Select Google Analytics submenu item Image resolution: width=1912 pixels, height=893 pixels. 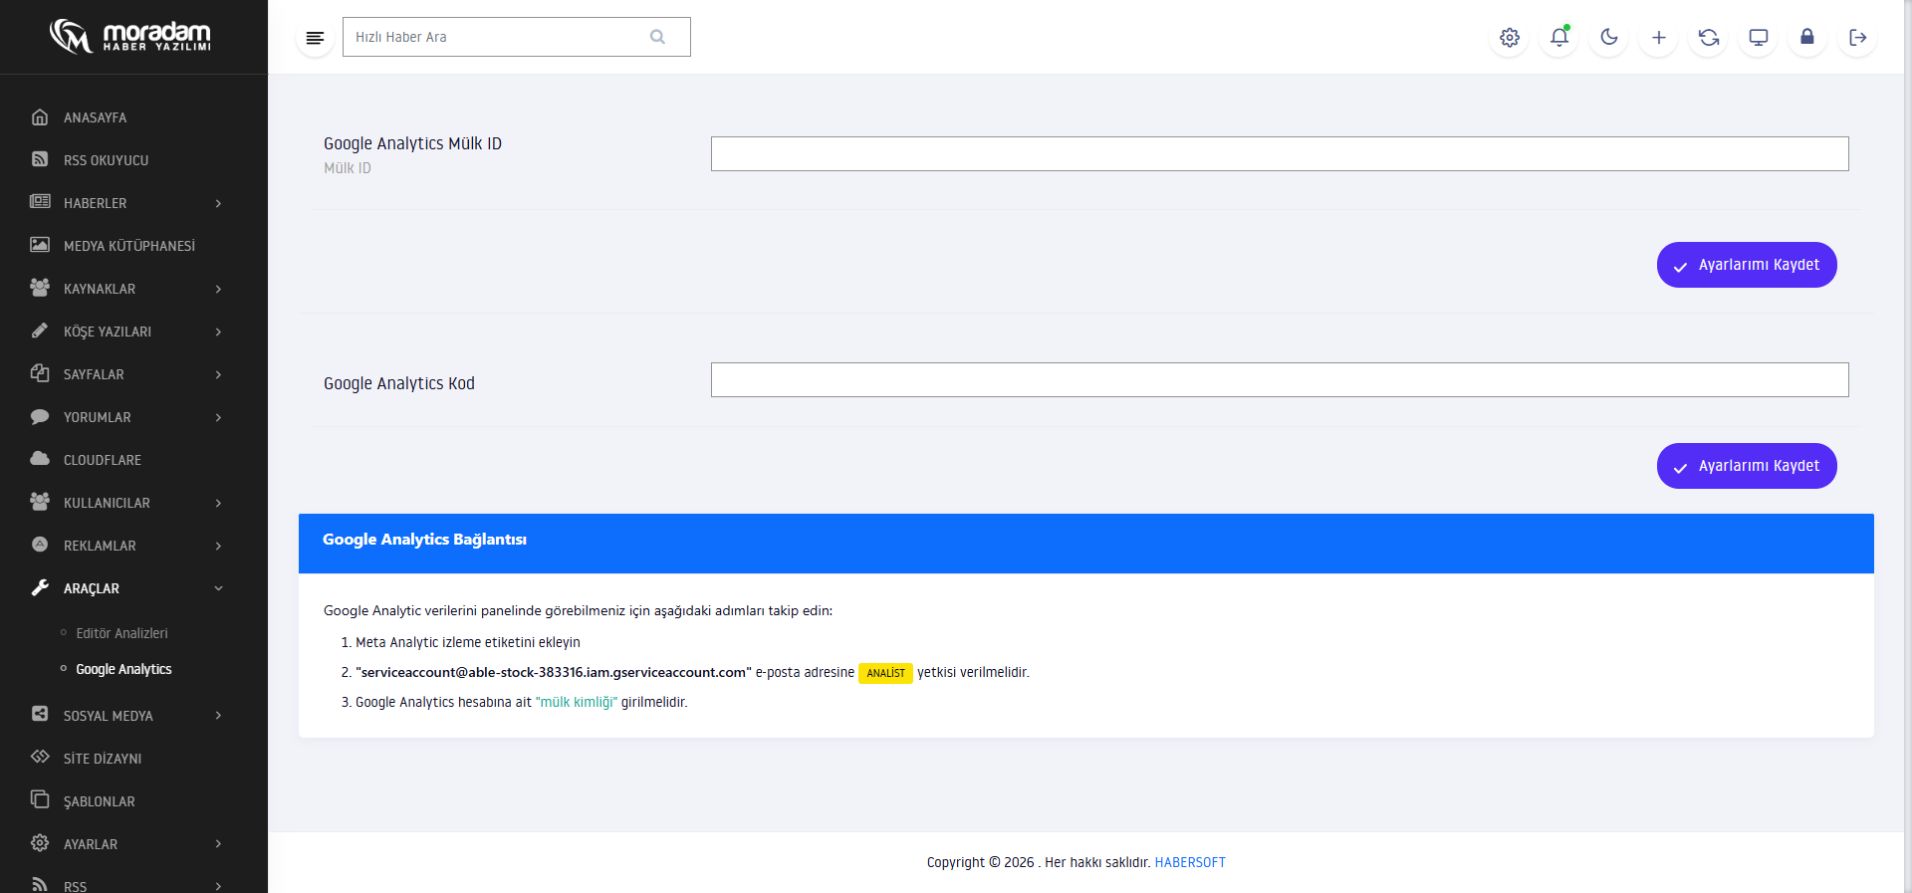124,669
